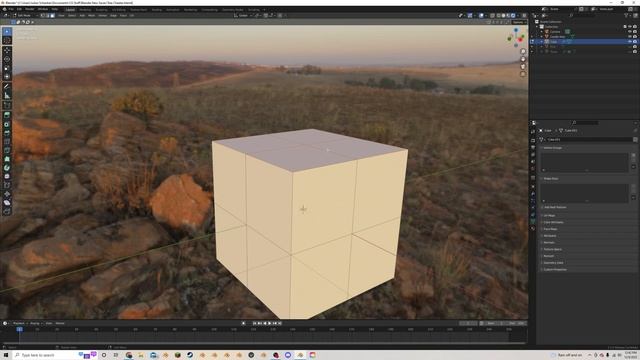
Task: Open the Object Data properties tab (green icon)
Action: pyautogui.click(x=533, y=222)
